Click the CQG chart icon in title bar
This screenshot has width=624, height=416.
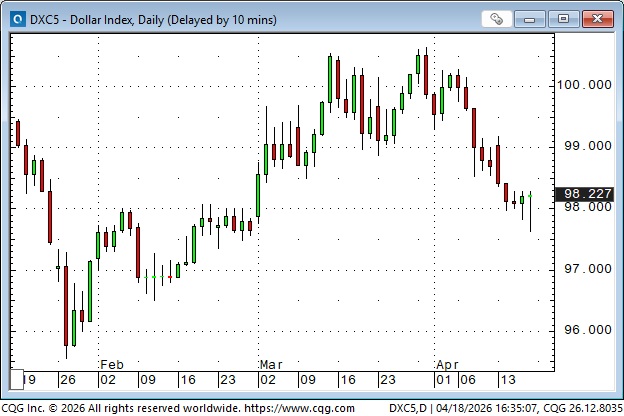click(x=14, y=19)
